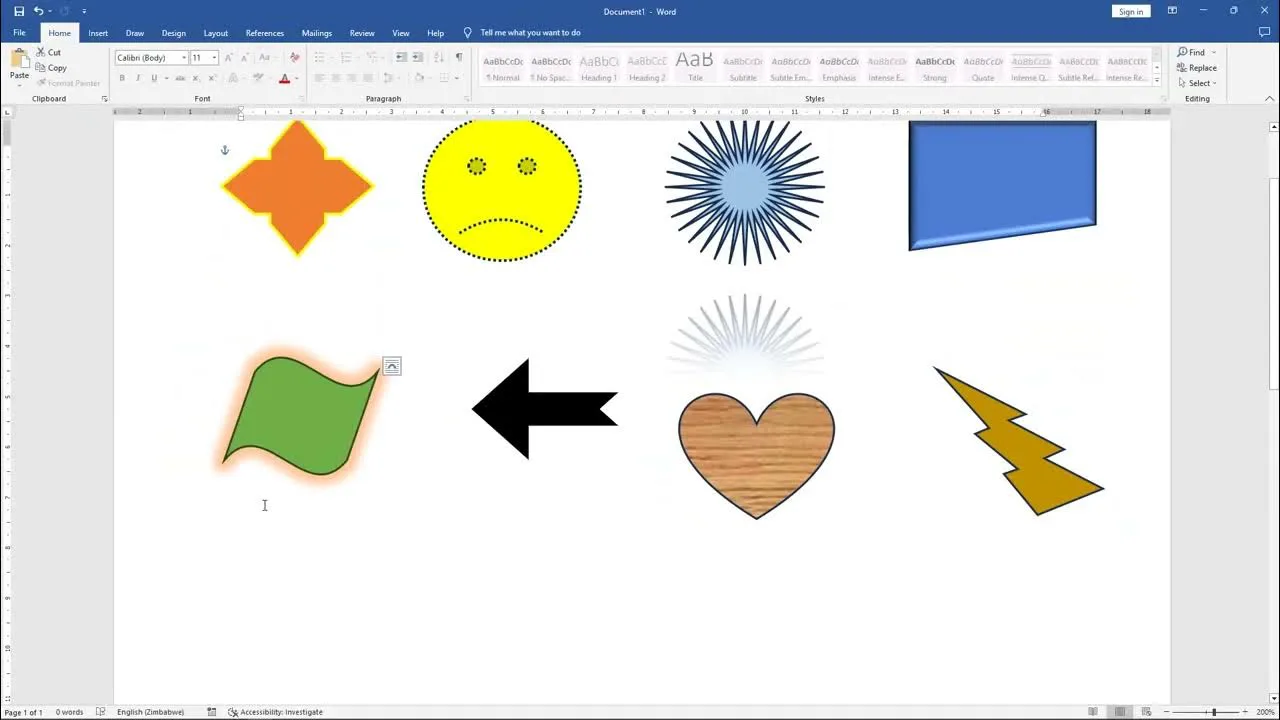Click the Sign in button
This screenshot has height=720, width=1280.
click(1131, 11)
